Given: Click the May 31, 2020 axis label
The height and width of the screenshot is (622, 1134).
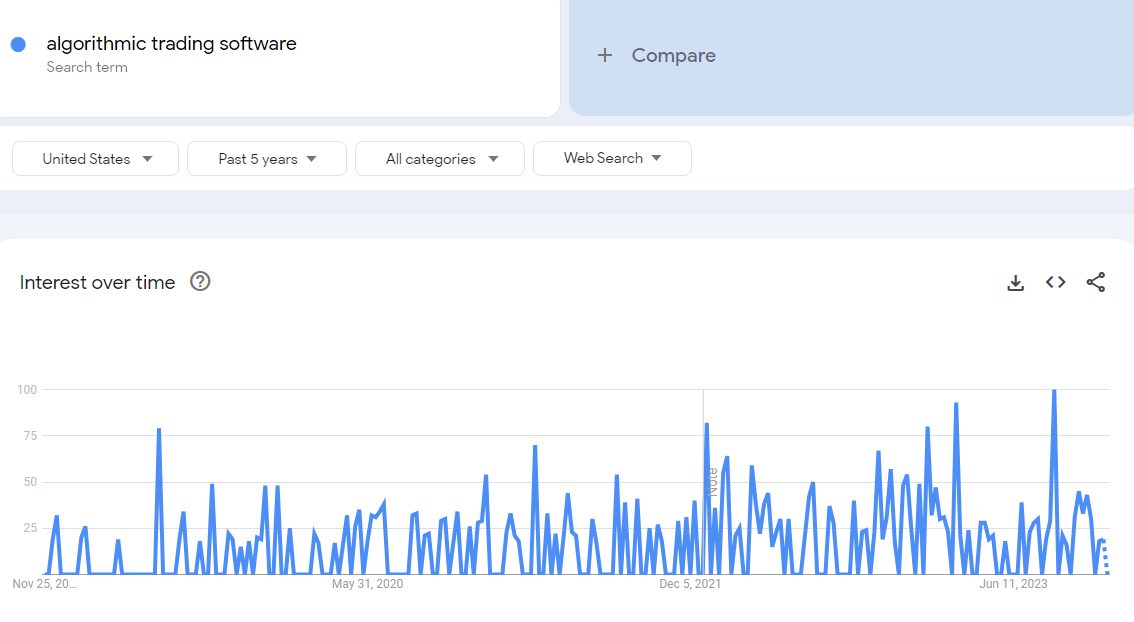Looking at the screenshot, I should point(367,584).
